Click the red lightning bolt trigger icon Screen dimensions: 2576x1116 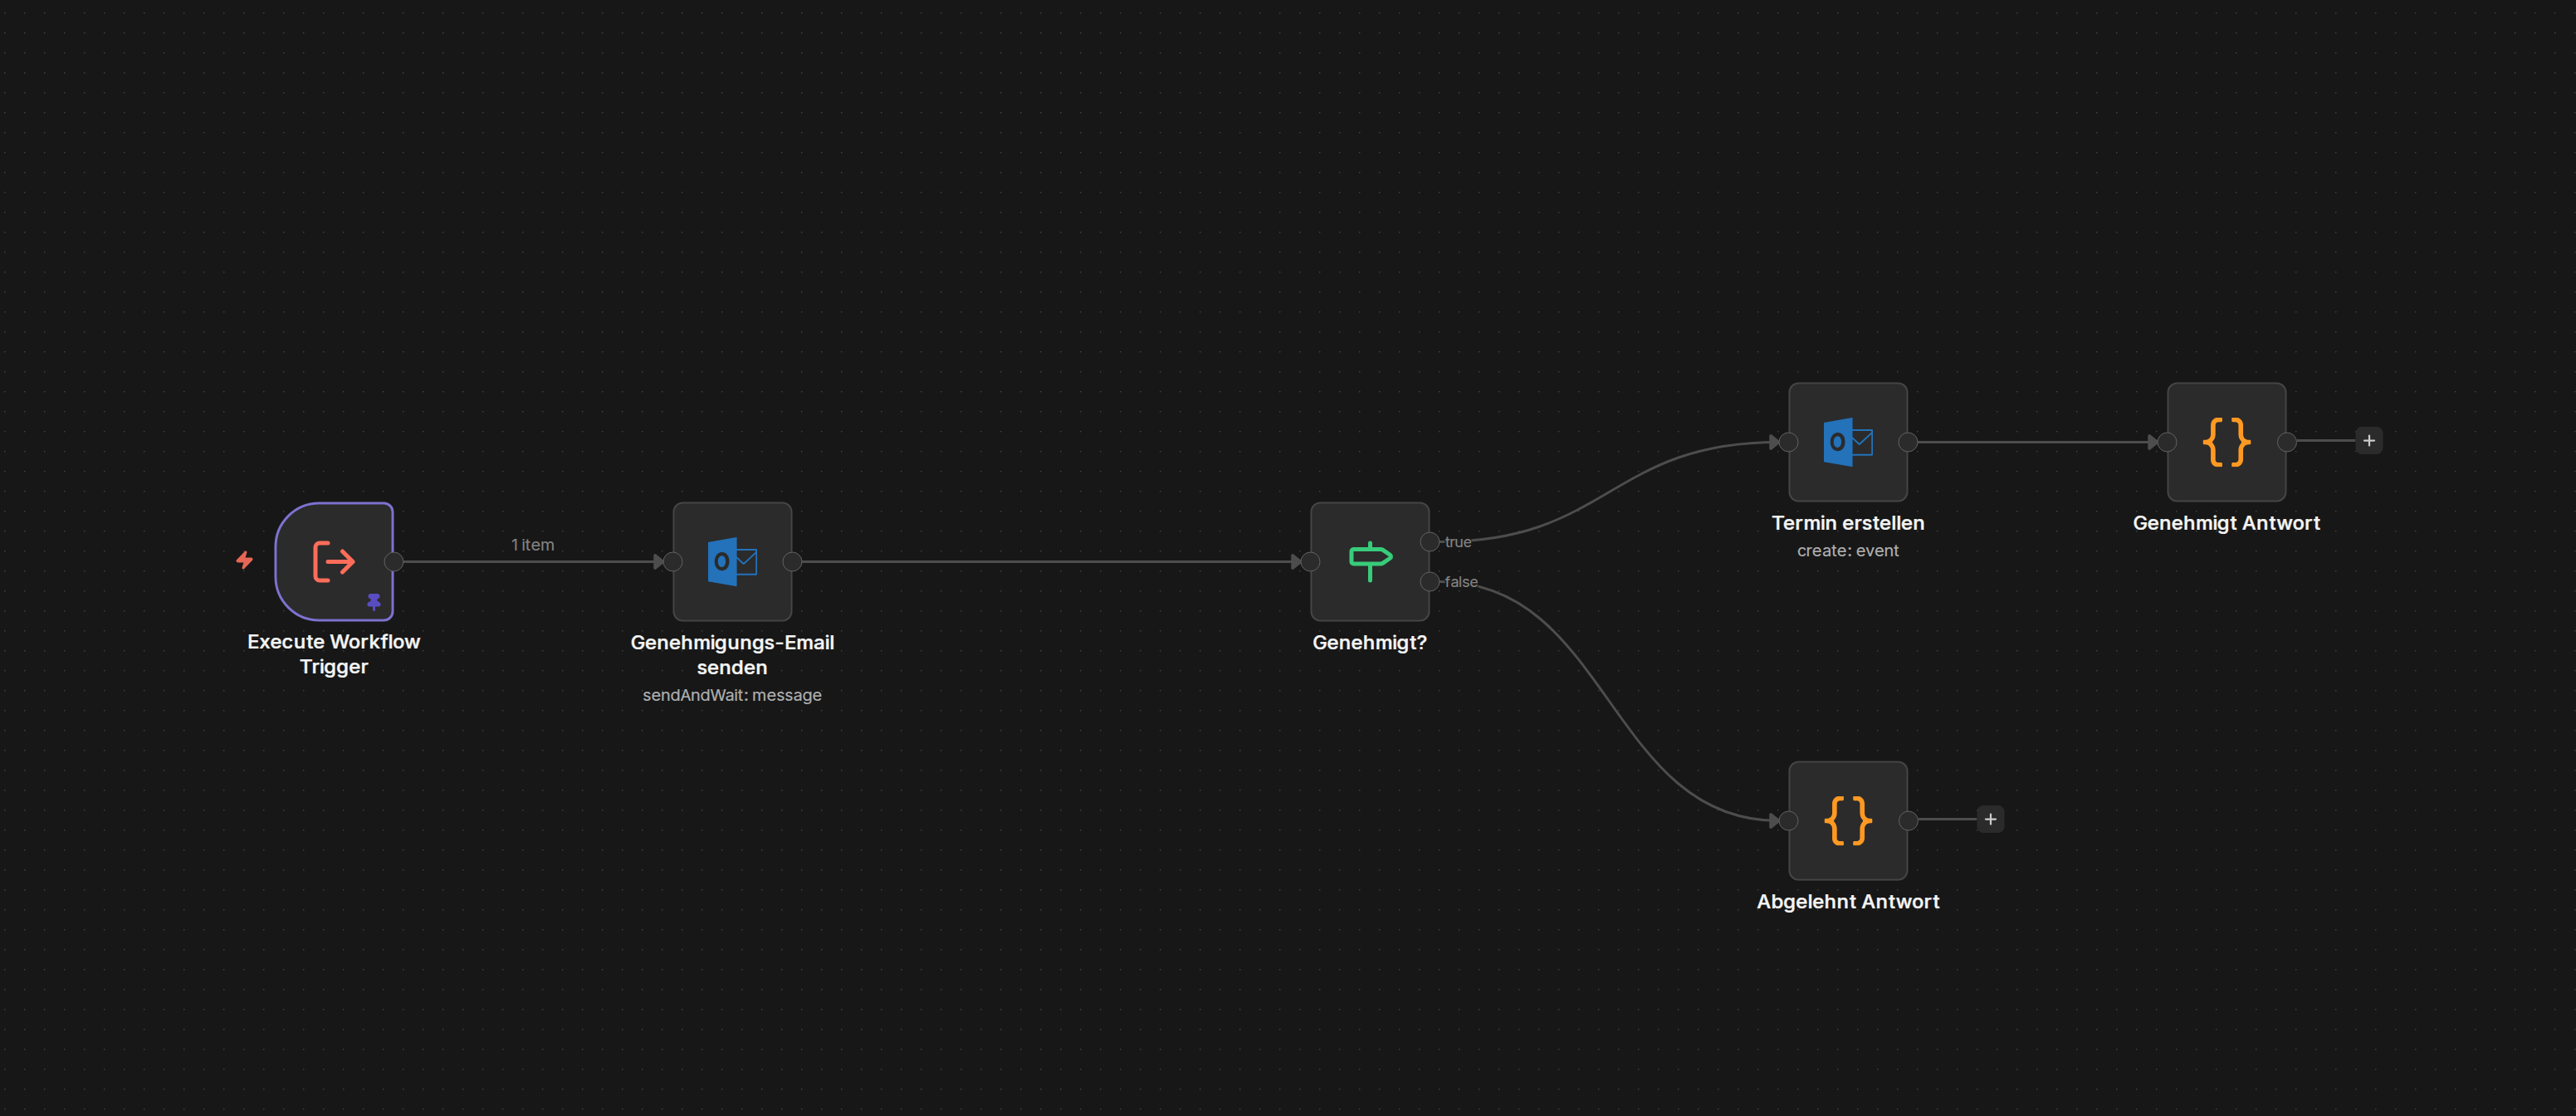coord(244,560)
